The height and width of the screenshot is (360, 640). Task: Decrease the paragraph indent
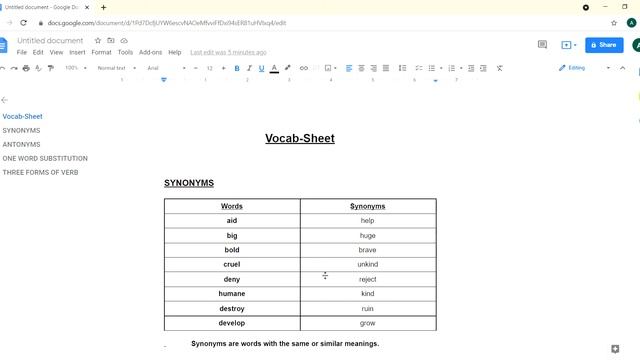pyautogui.click(x=471, y=68)
